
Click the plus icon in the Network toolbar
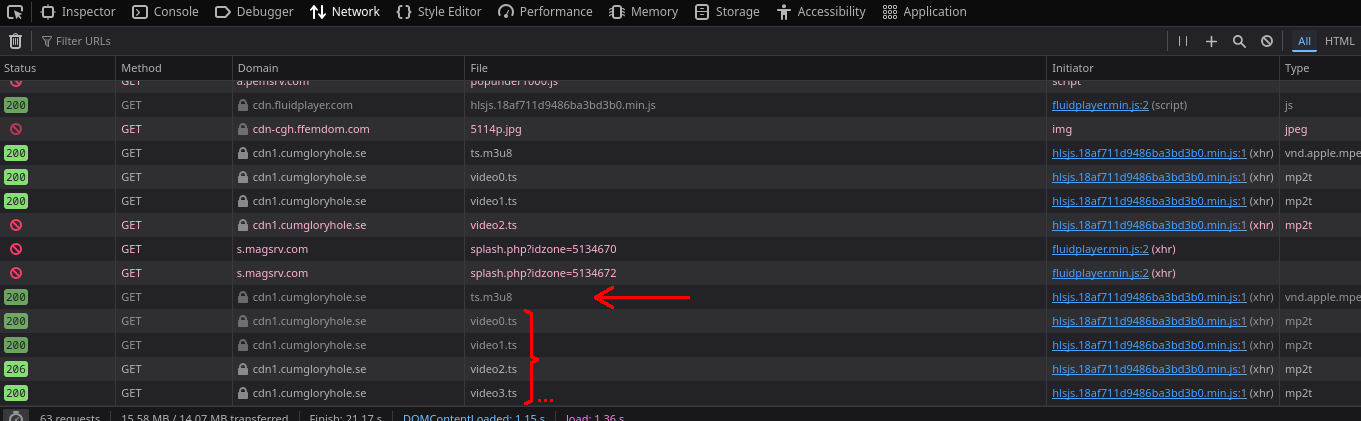1211,41
